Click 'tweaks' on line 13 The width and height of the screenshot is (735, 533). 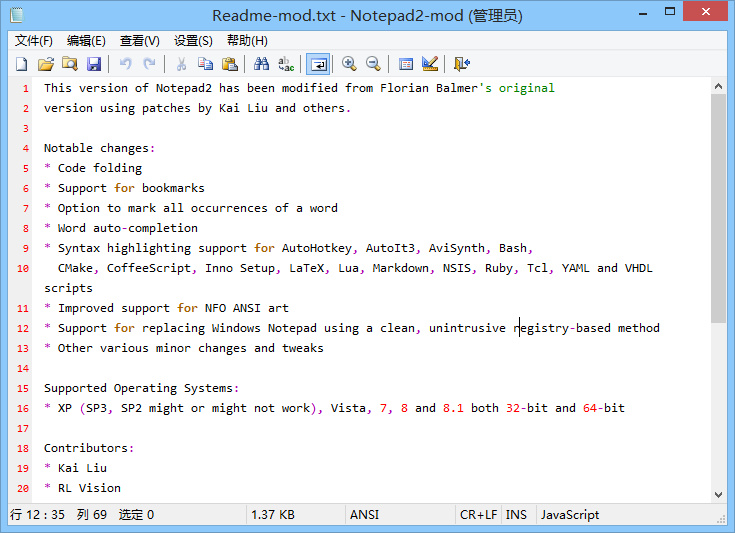(x=303, y=348)
